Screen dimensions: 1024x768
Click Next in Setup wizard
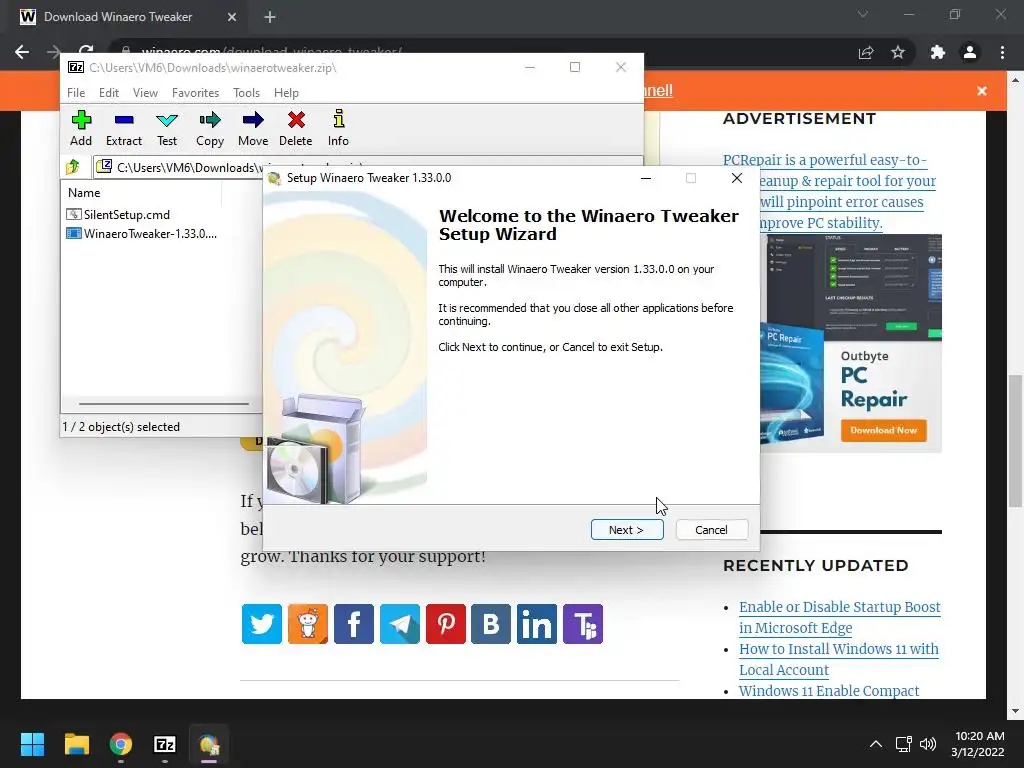coord(627,530)
